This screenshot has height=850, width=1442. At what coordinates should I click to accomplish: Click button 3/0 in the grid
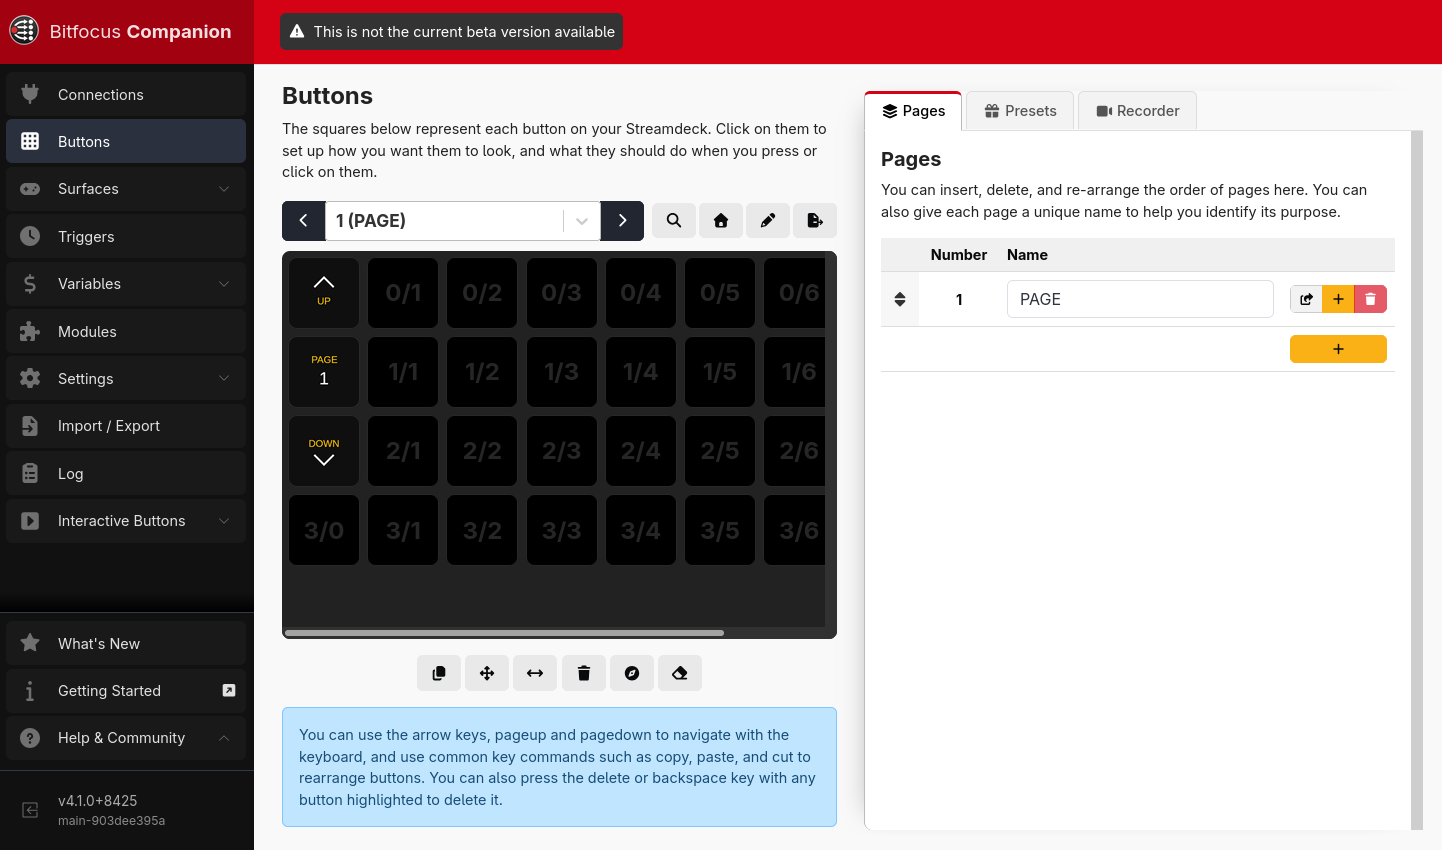click(x=324, y=530)
